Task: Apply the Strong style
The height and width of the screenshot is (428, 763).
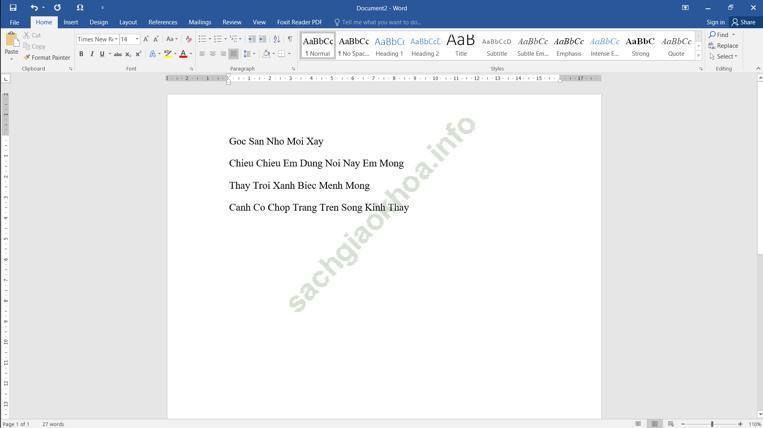Action: [640, 46]
